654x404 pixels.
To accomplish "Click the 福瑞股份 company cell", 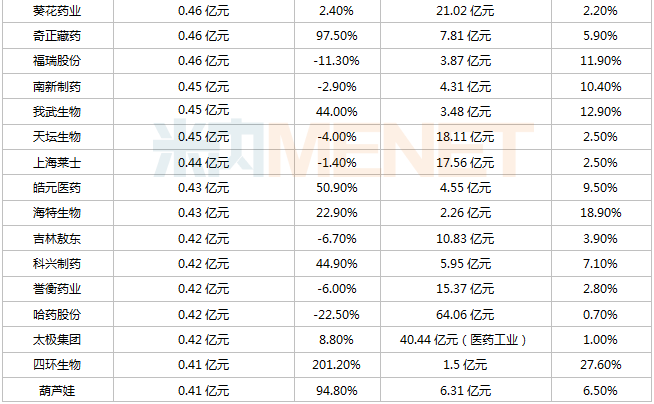I will [x=57, y=61].
